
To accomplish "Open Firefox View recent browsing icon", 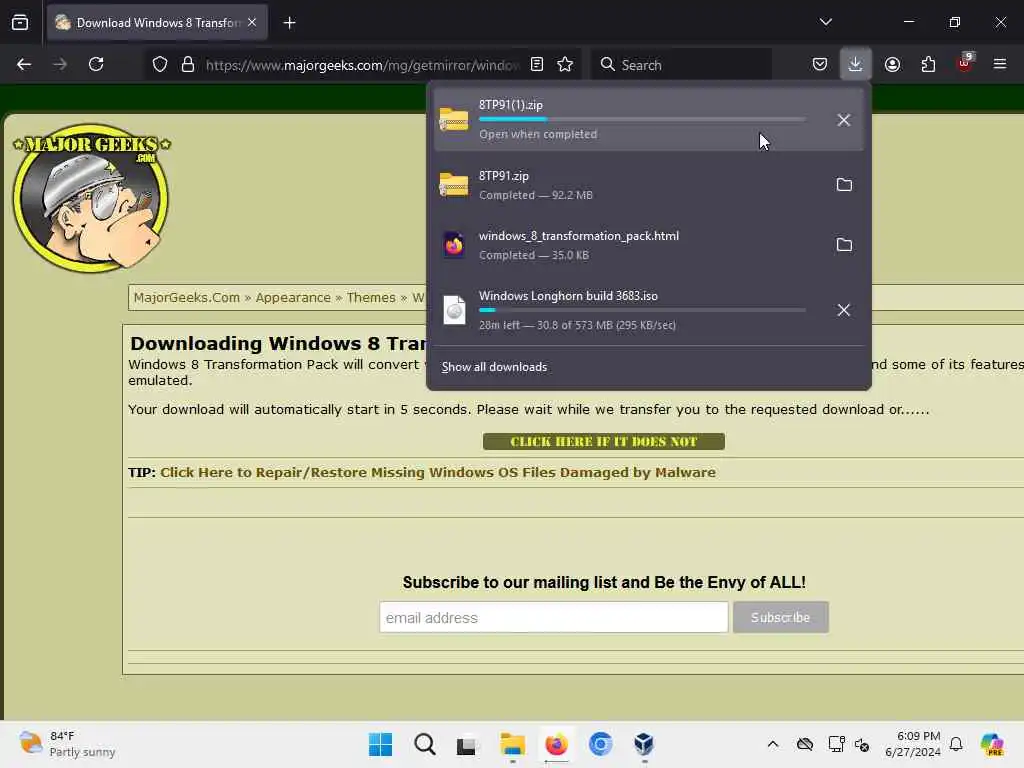I will pyautogui.click(x=20, y=22).
